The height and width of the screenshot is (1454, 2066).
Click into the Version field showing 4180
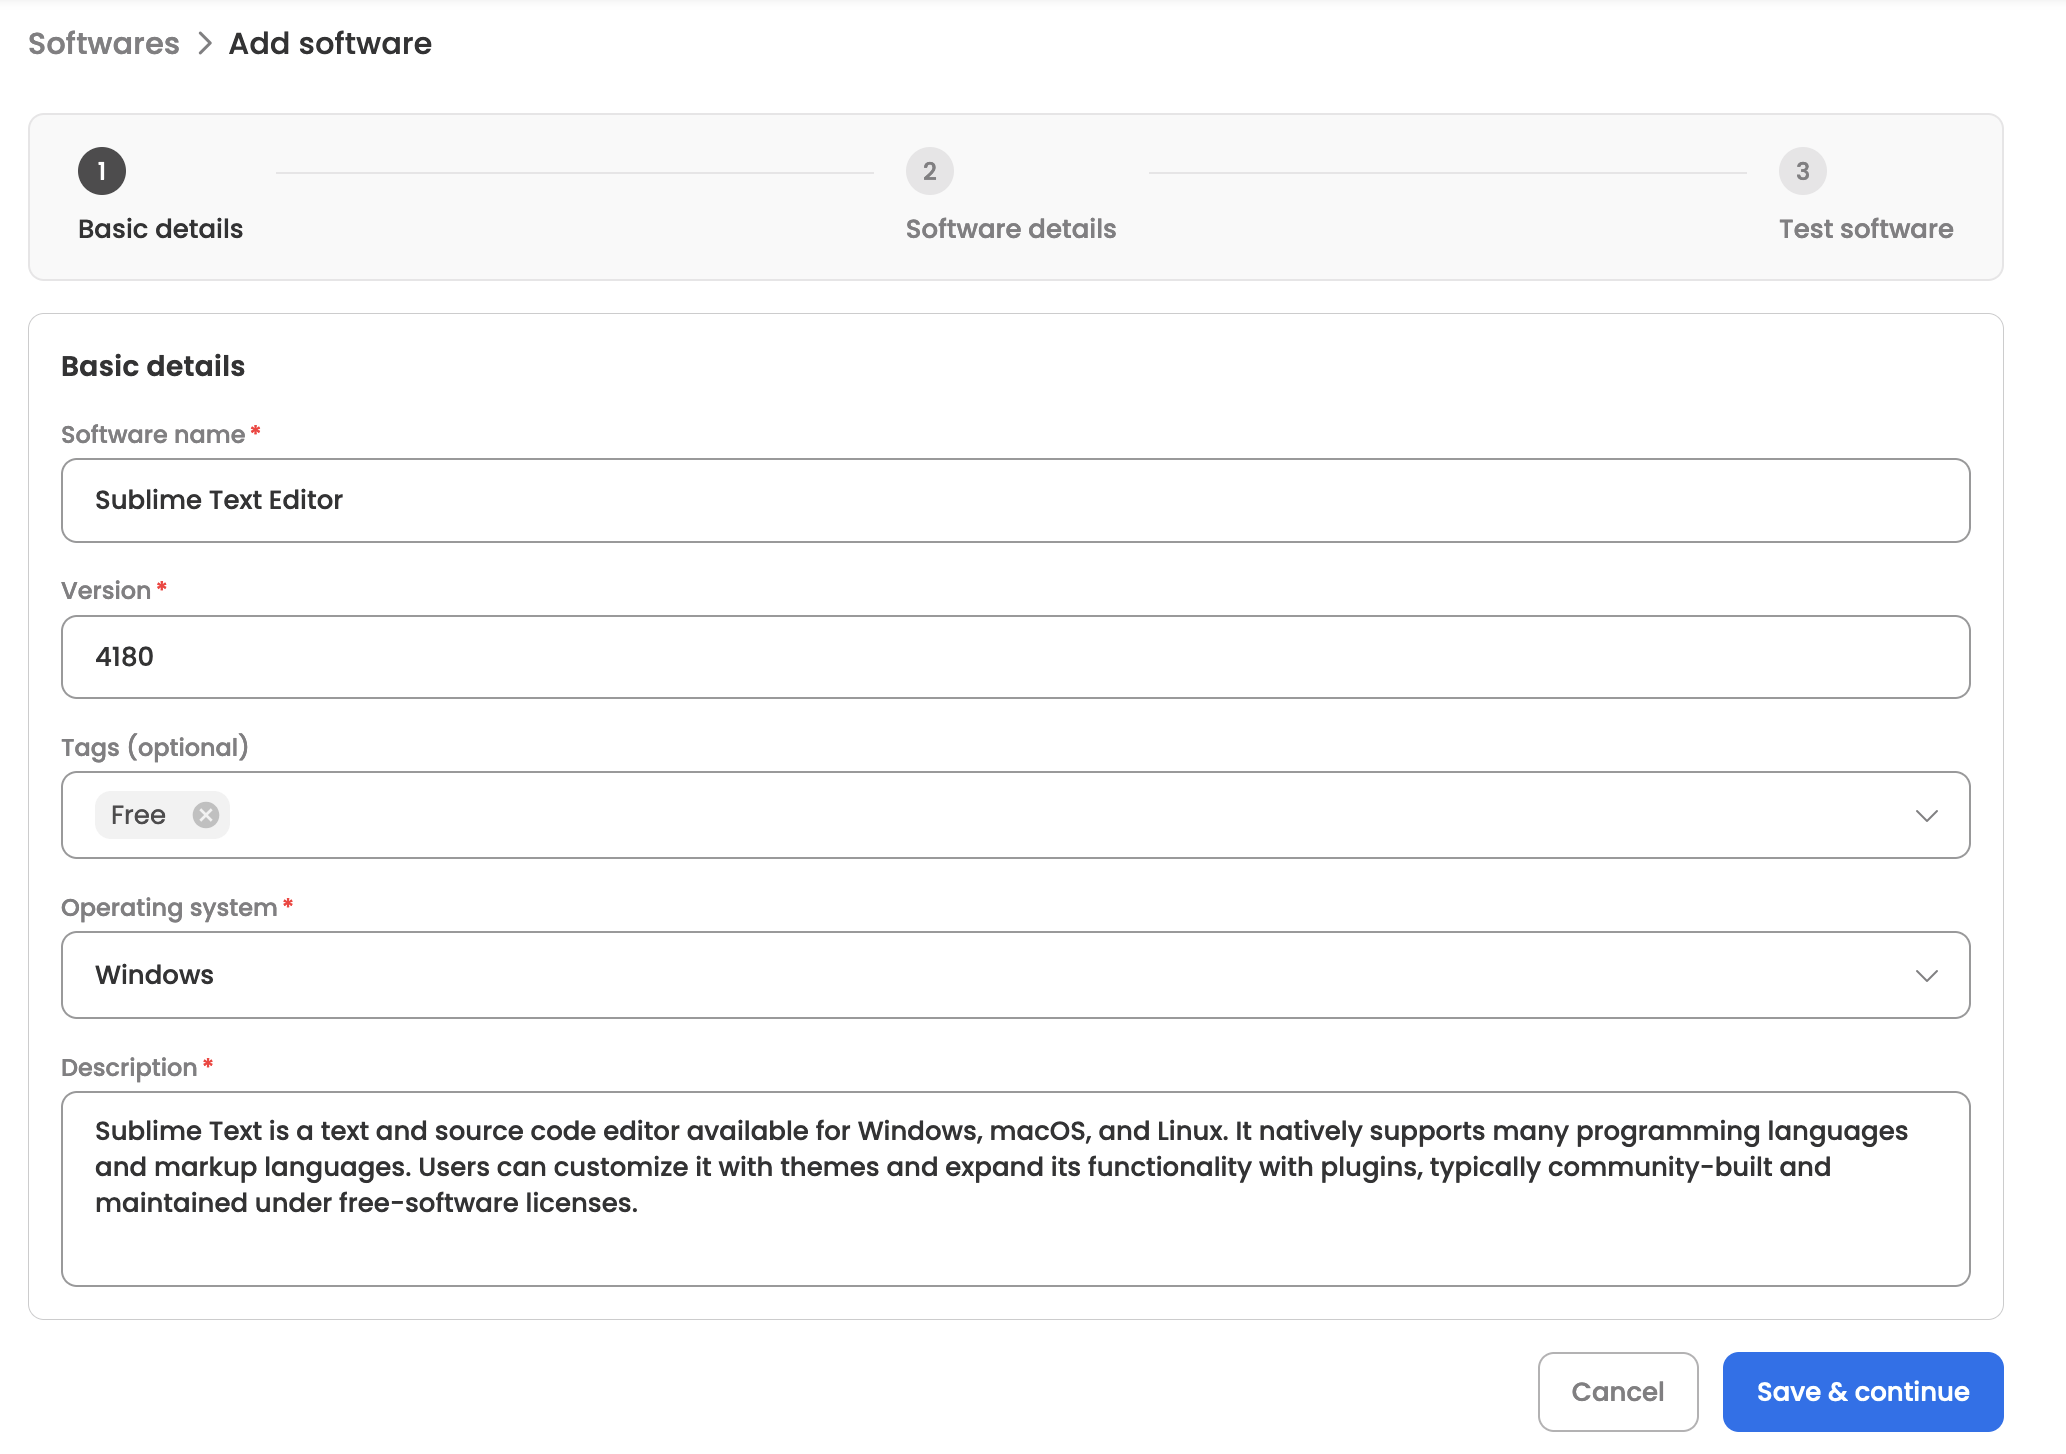1015,657
